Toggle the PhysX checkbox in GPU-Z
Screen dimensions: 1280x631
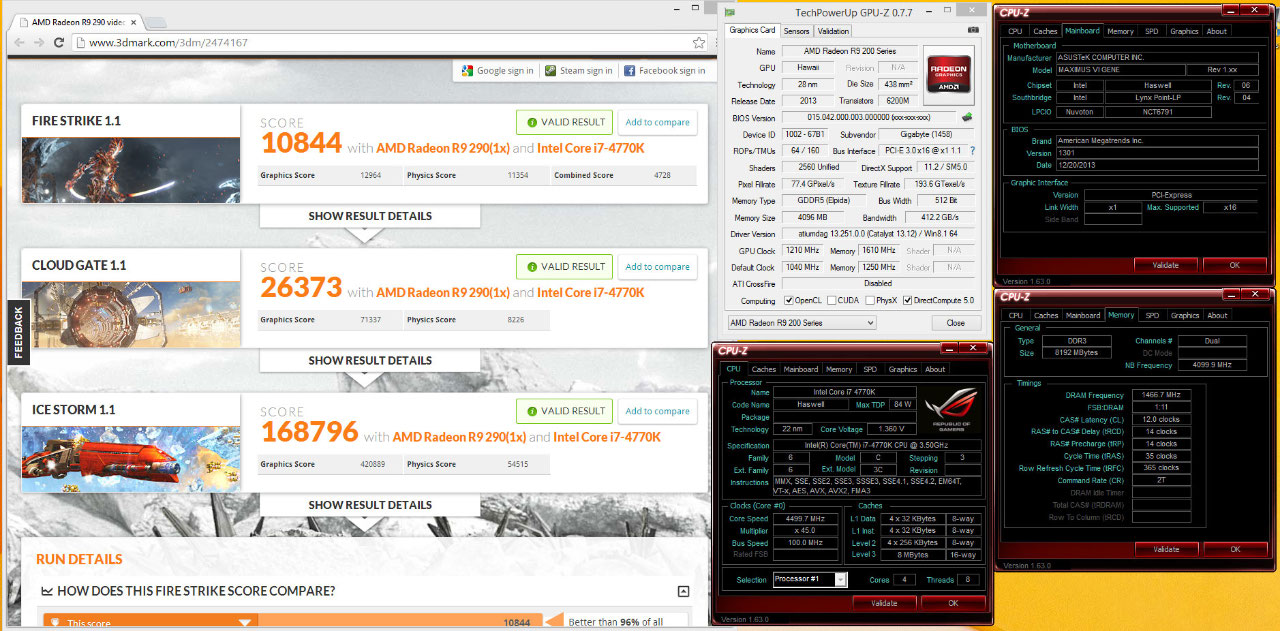coord(869,300)
